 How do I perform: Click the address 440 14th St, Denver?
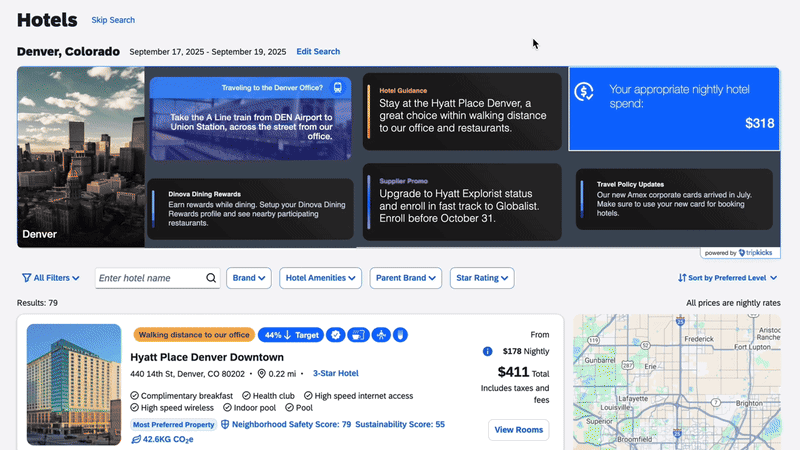(x=187, y=373)
